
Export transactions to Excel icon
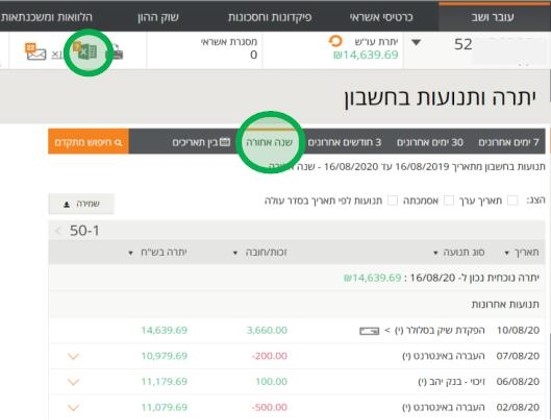click(87, 52)
